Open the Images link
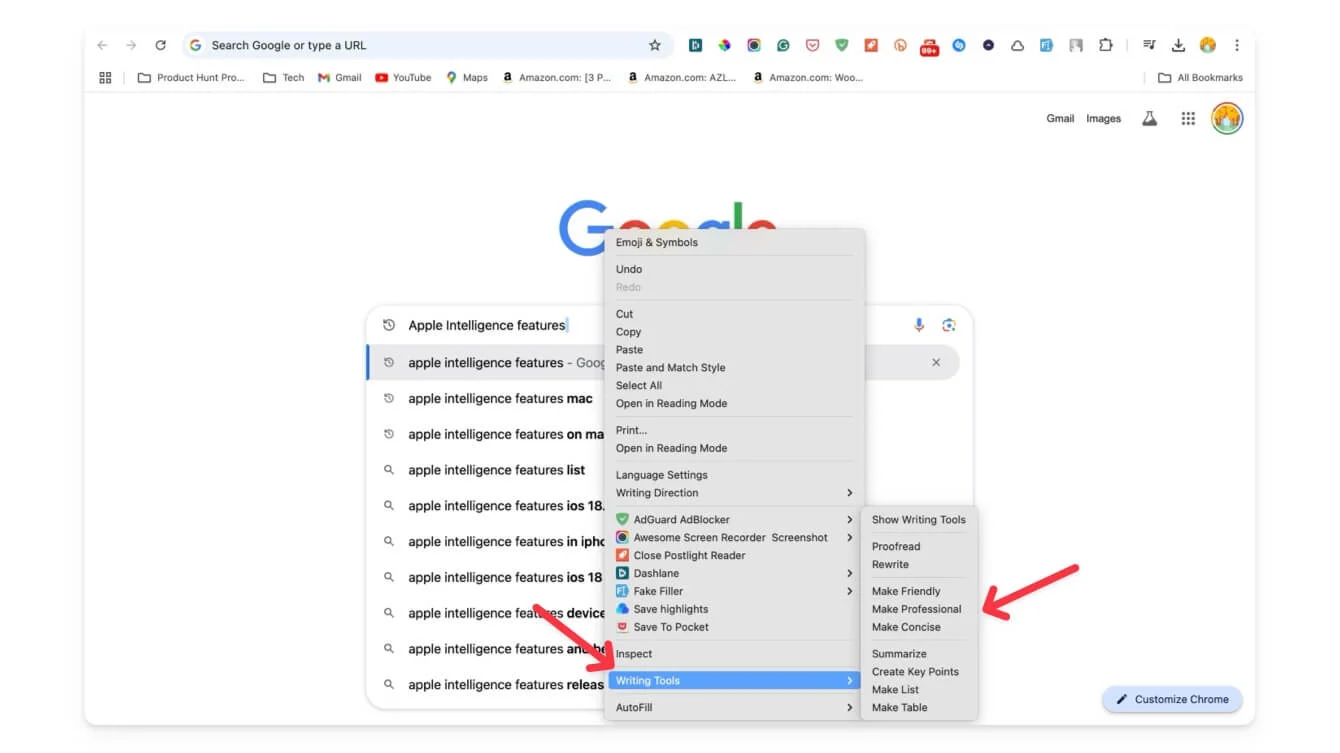 (x=1103, y=118)
